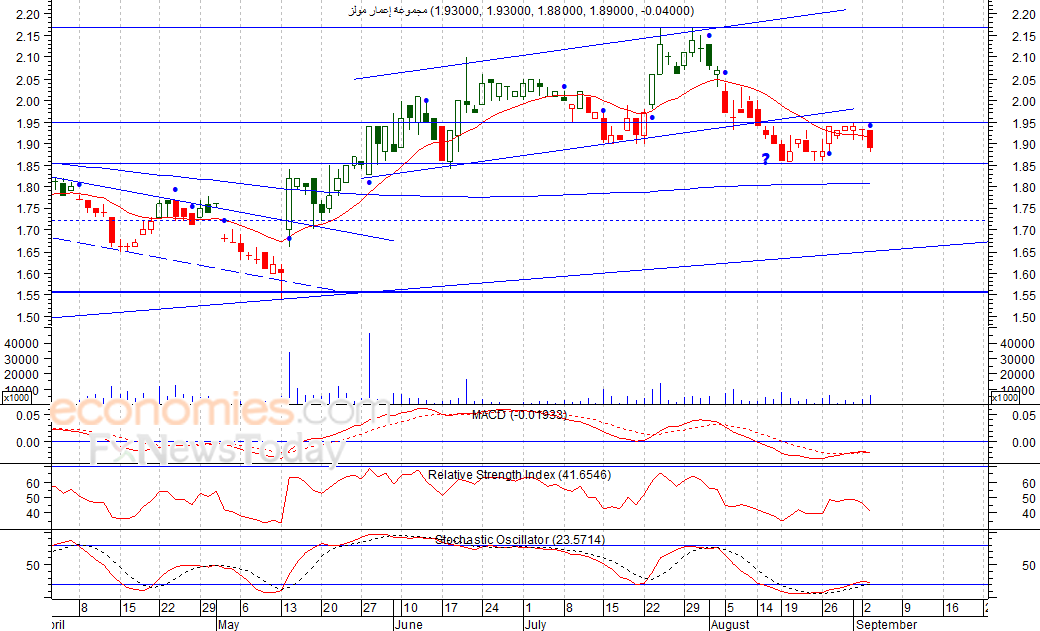Image resolution: width=1040 pixels, height=631 pixels.
Task: Select the 'Relative Strength Index (41.6546)' label
Action: pos(519,475)
